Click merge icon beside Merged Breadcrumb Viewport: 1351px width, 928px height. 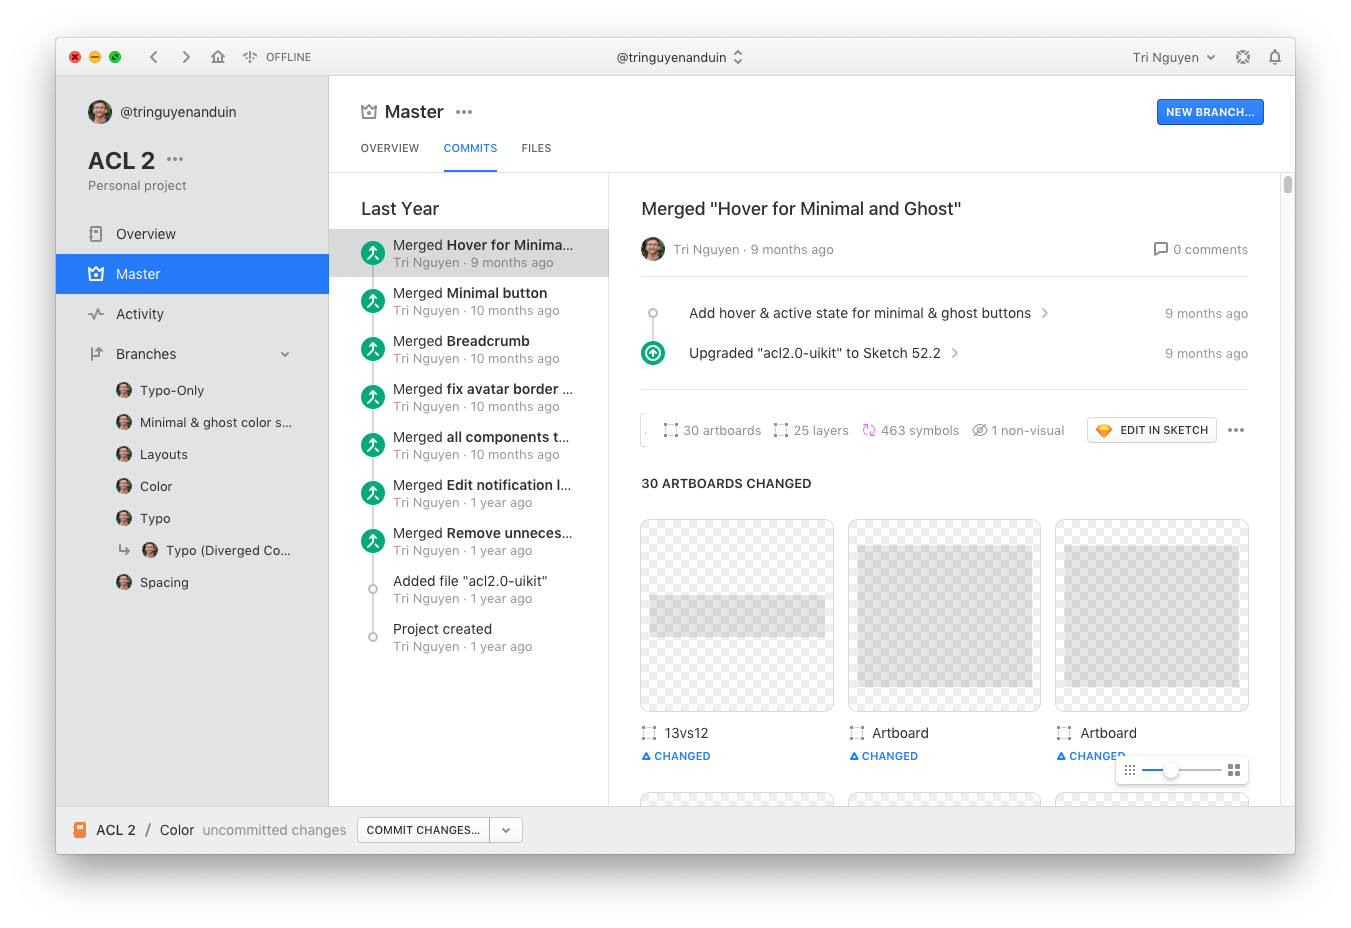[373, 349]
